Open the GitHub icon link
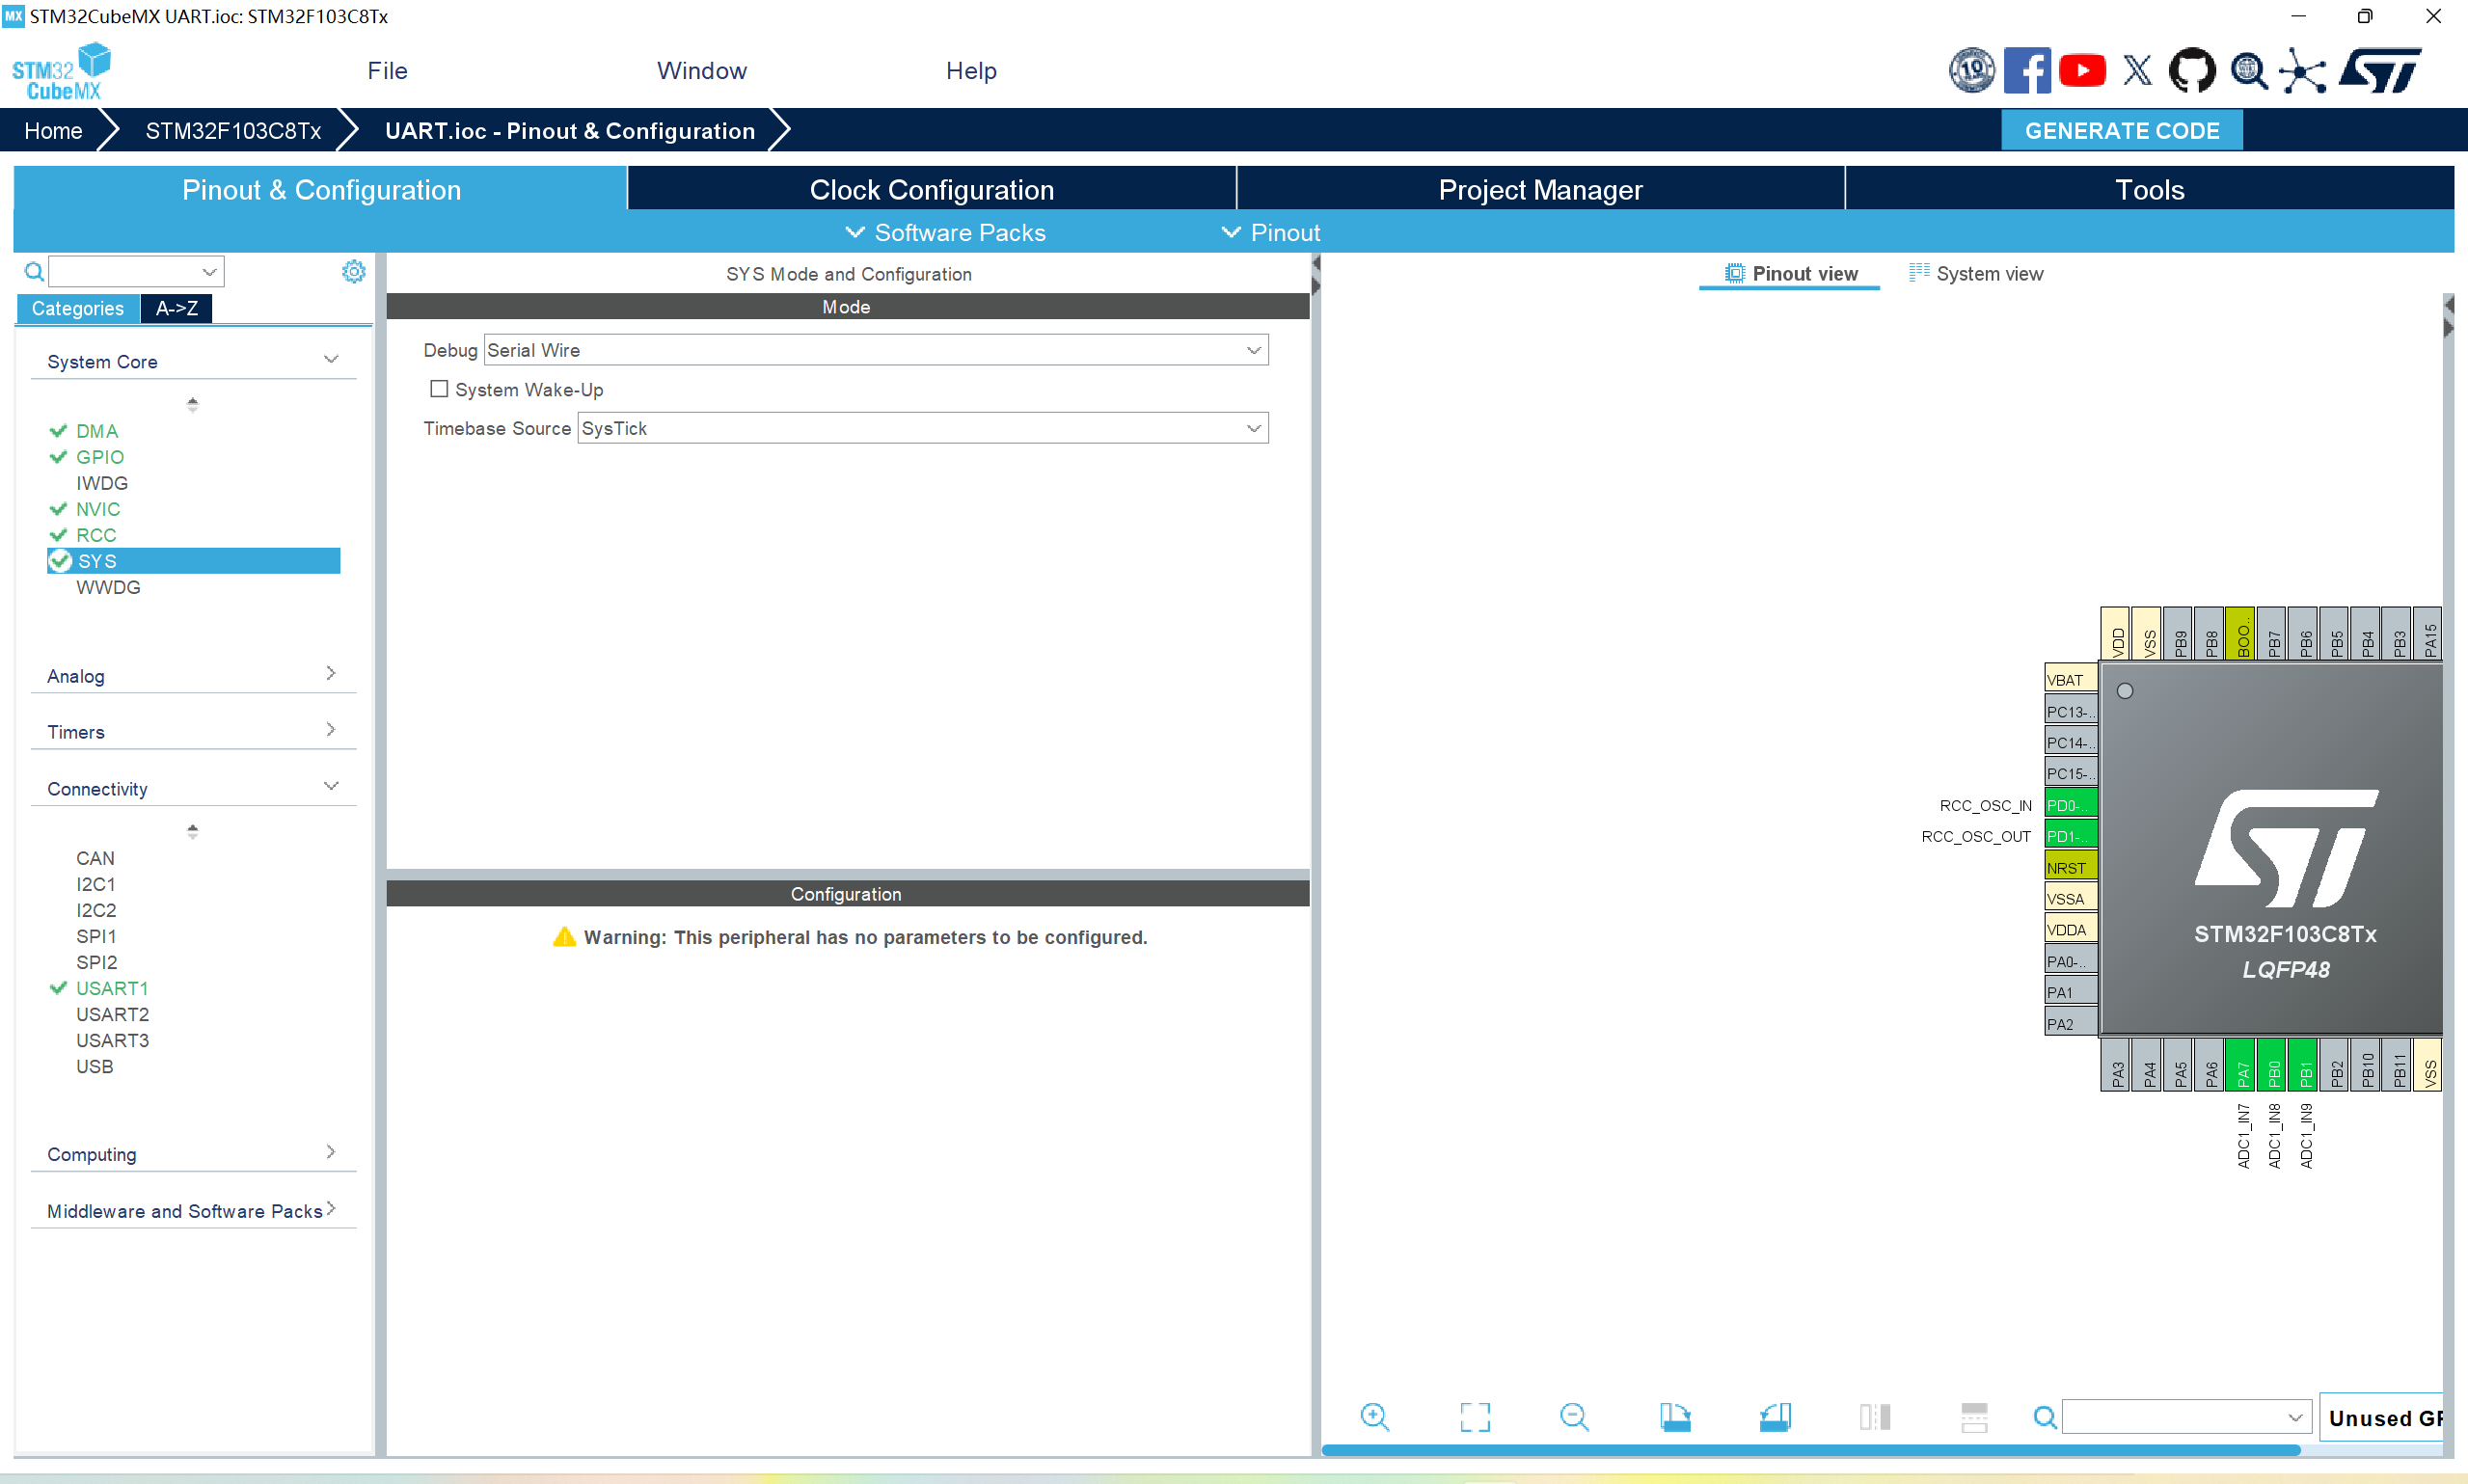The height and width of the screenshot is (1484, 2468). point(2191,71)
